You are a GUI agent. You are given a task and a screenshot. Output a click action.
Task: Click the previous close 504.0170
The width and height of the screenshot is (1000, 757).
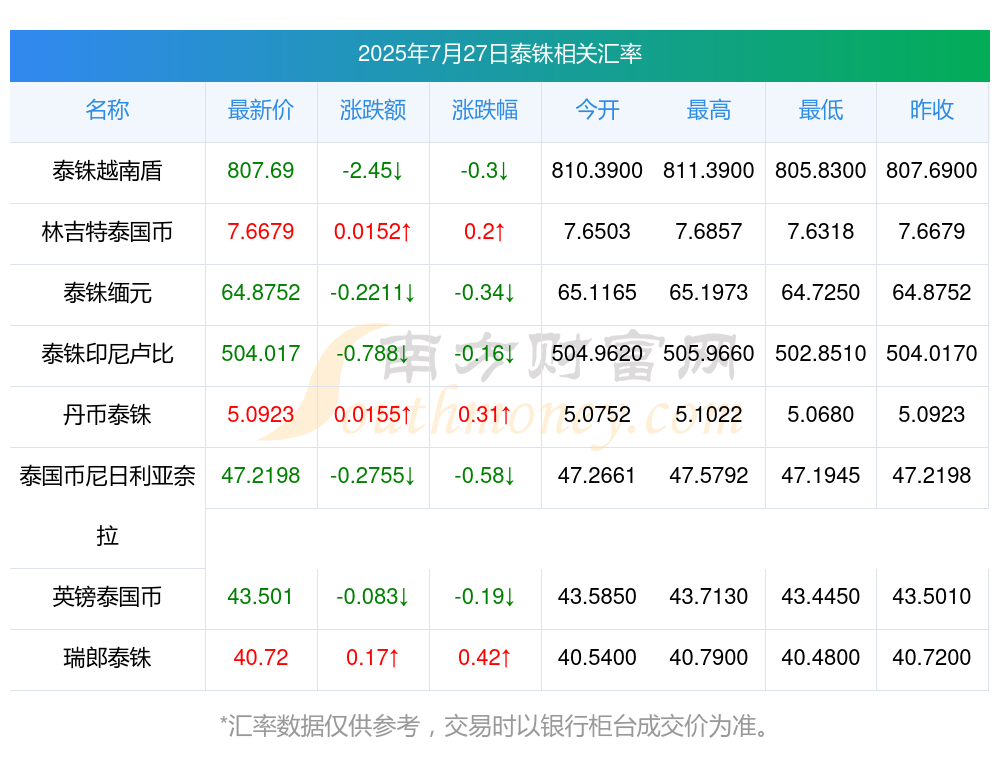[x=932, y=353]
